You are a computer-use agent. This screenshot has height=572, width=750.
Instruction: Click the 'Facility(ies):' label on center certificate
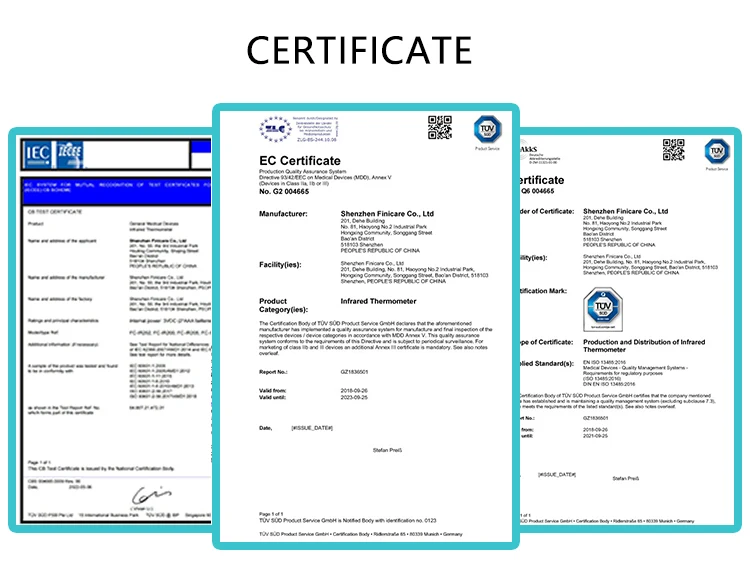[280, 264]
